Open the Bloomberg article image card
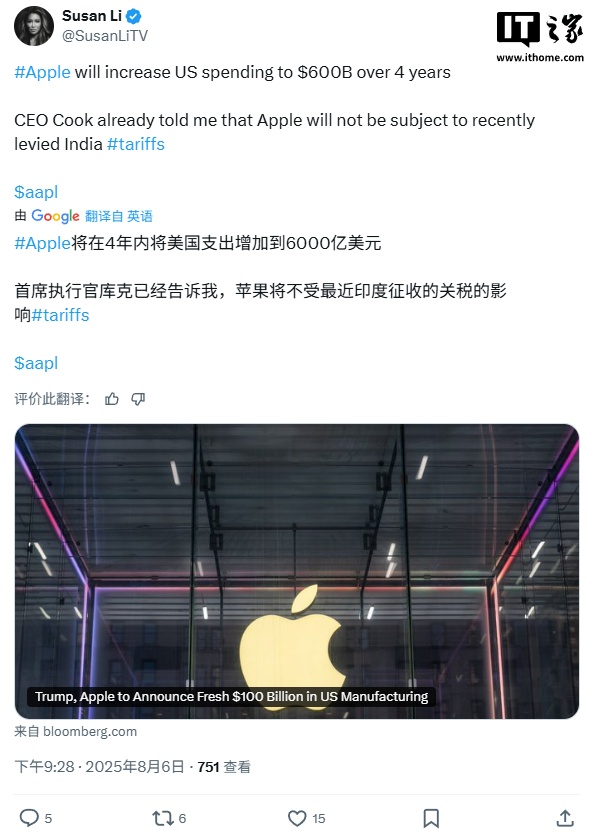The image size is (594, 832). click(297, 571)
